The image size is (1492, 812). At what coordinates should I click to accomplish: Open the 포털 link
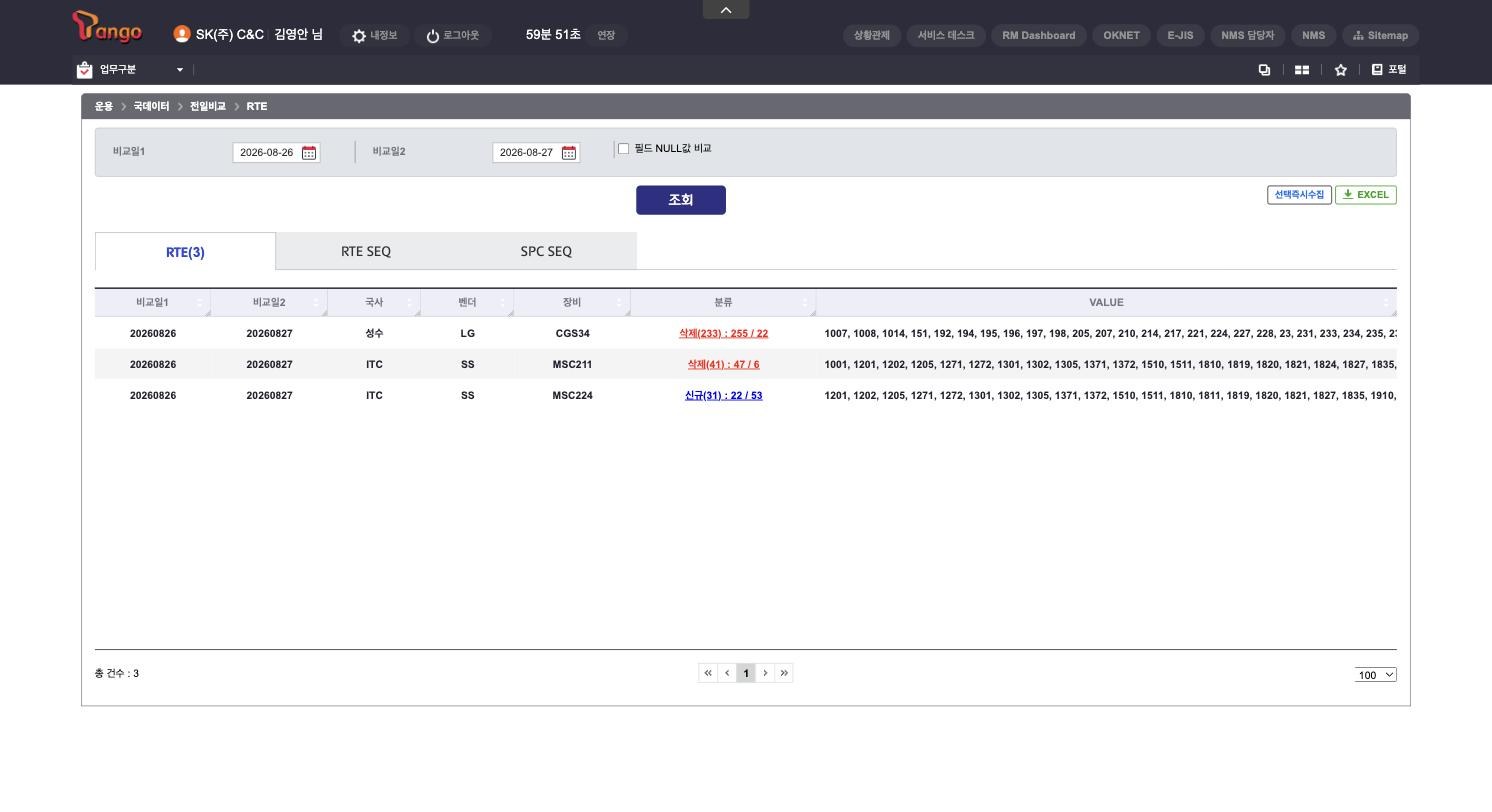pyautogui.click(x=1389, y=70)
